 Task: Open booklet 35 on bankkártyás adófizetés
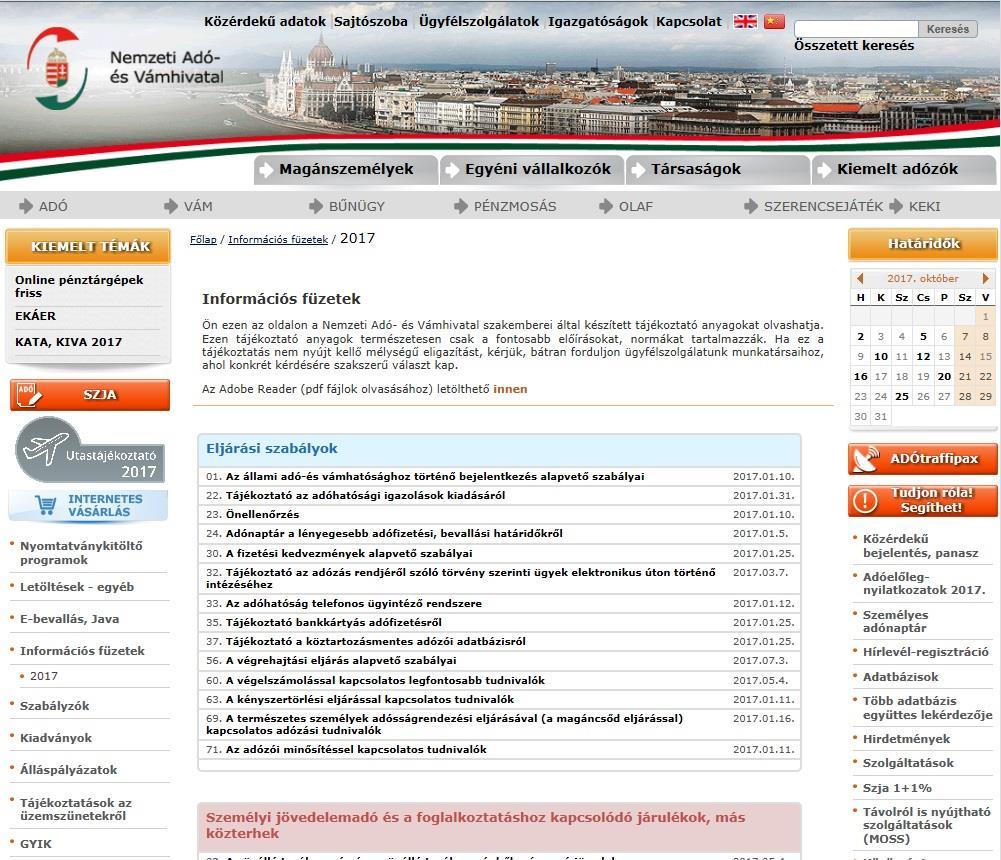click(x=334, y=622)
